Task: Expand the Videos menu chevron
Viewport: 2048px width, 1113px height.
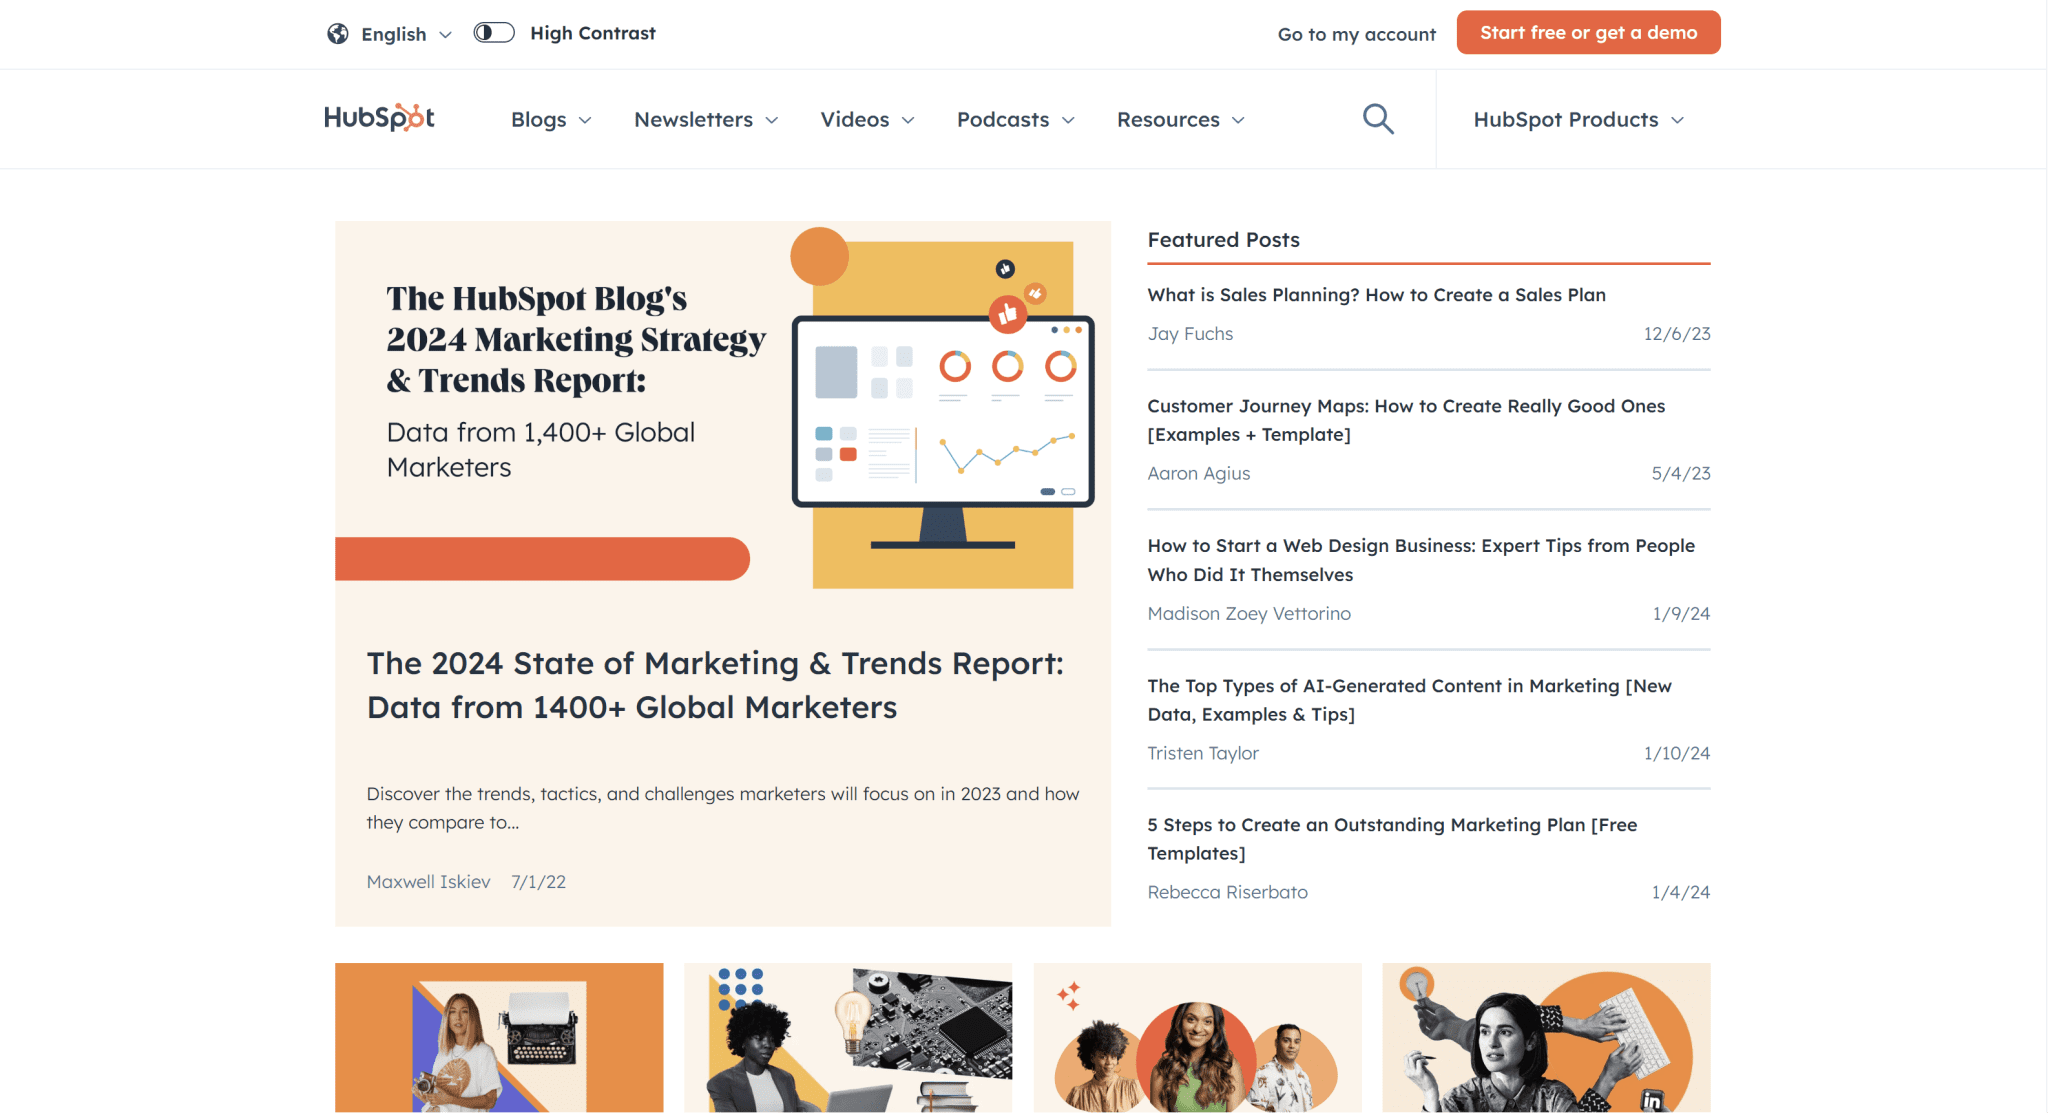Action: (x=908, y=120)
